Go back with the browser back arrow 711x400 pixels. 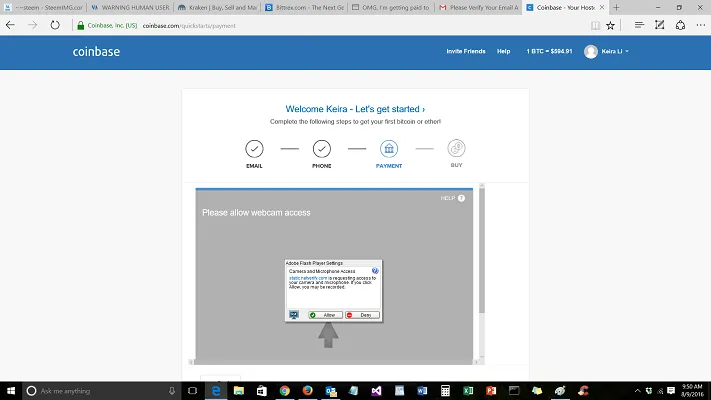[x=10, y=25]
